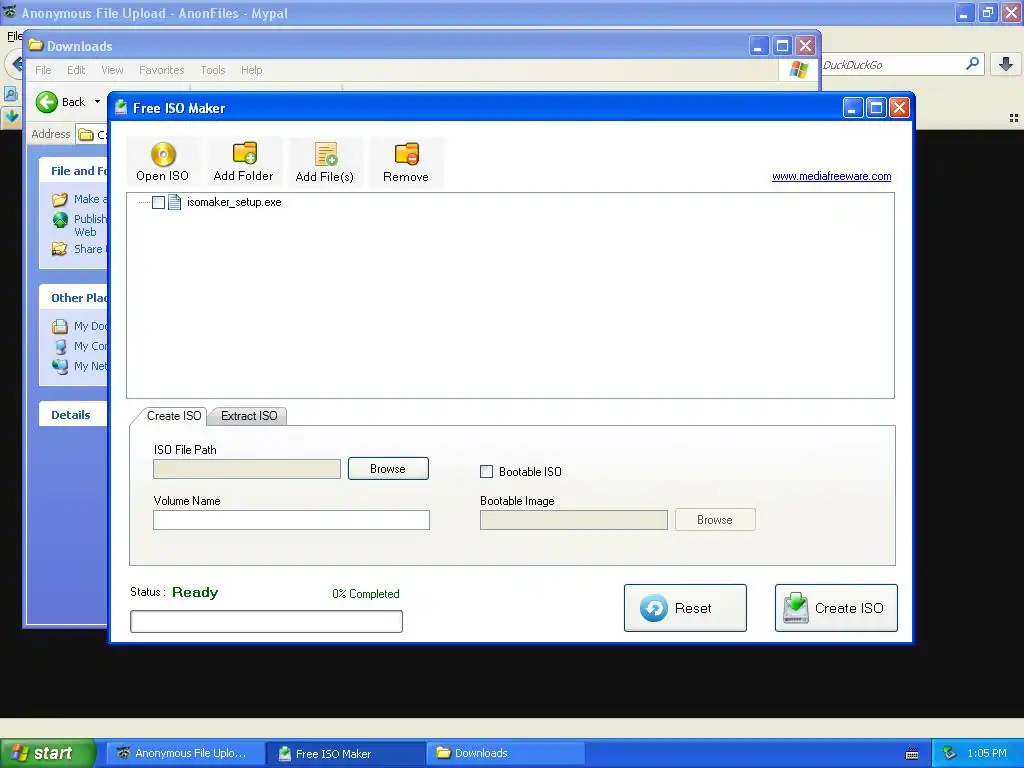The width and height of the screenshot is (1024, 768).
Task: Focus the Volume Name input field
Action: pos(291,520)
